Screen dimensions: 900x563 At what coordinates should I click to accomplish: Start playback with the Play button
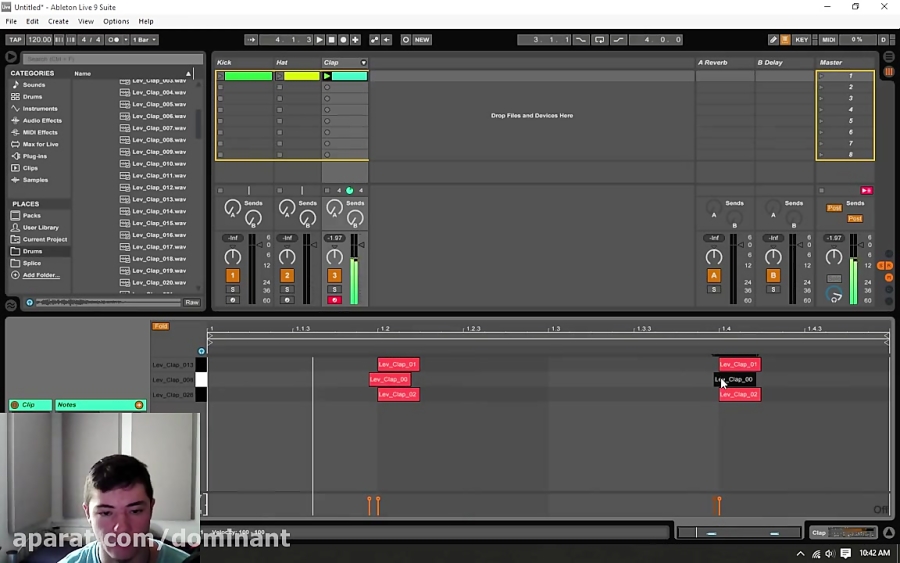coord(319,40)
